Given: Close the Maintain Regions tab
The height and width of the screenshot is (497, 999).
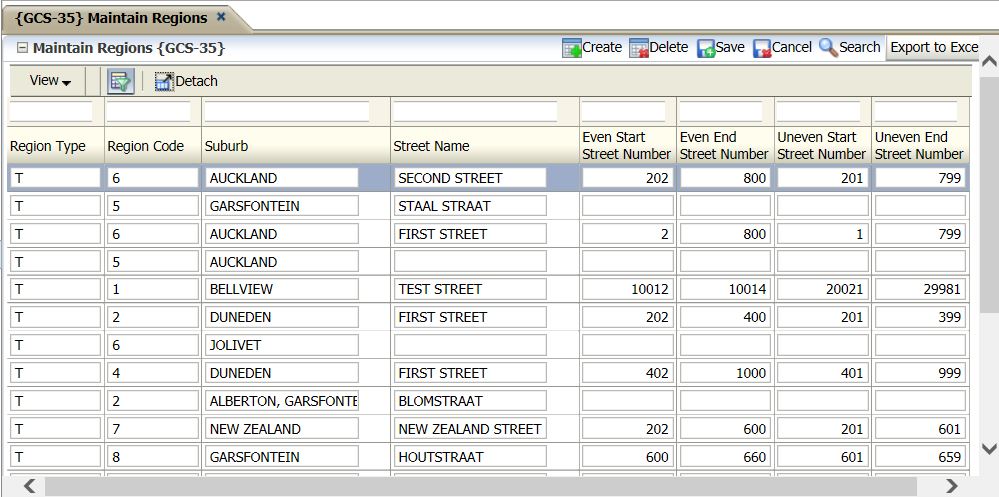Looking at the screenshot, I should click(221, 17).
